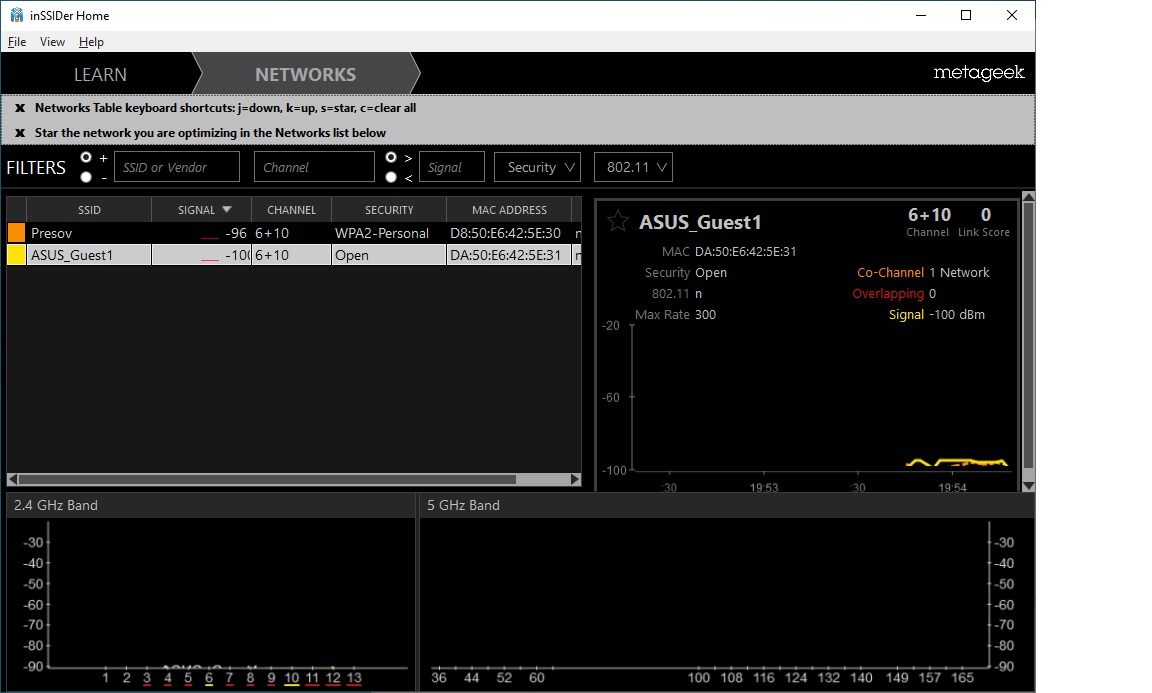The image size is (1152, 693).
Task: Click the inSSIDer app icon in title bar
Action: click(16, 15)
